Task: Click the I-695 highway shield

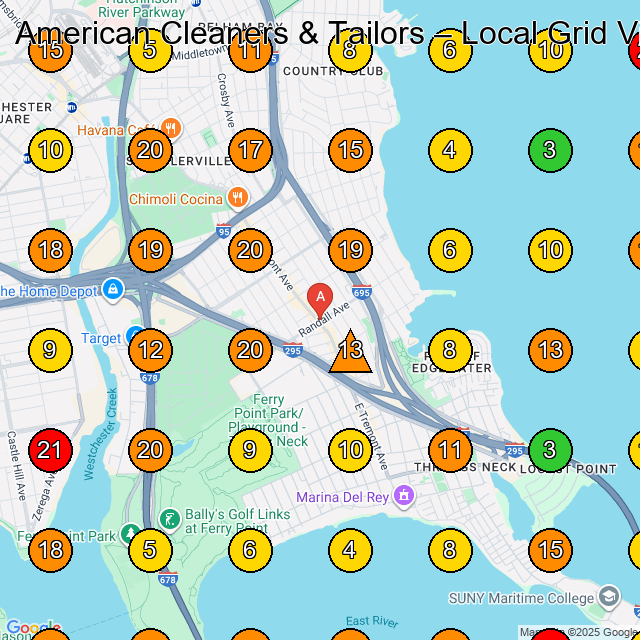Action: [x=362, y=292]
